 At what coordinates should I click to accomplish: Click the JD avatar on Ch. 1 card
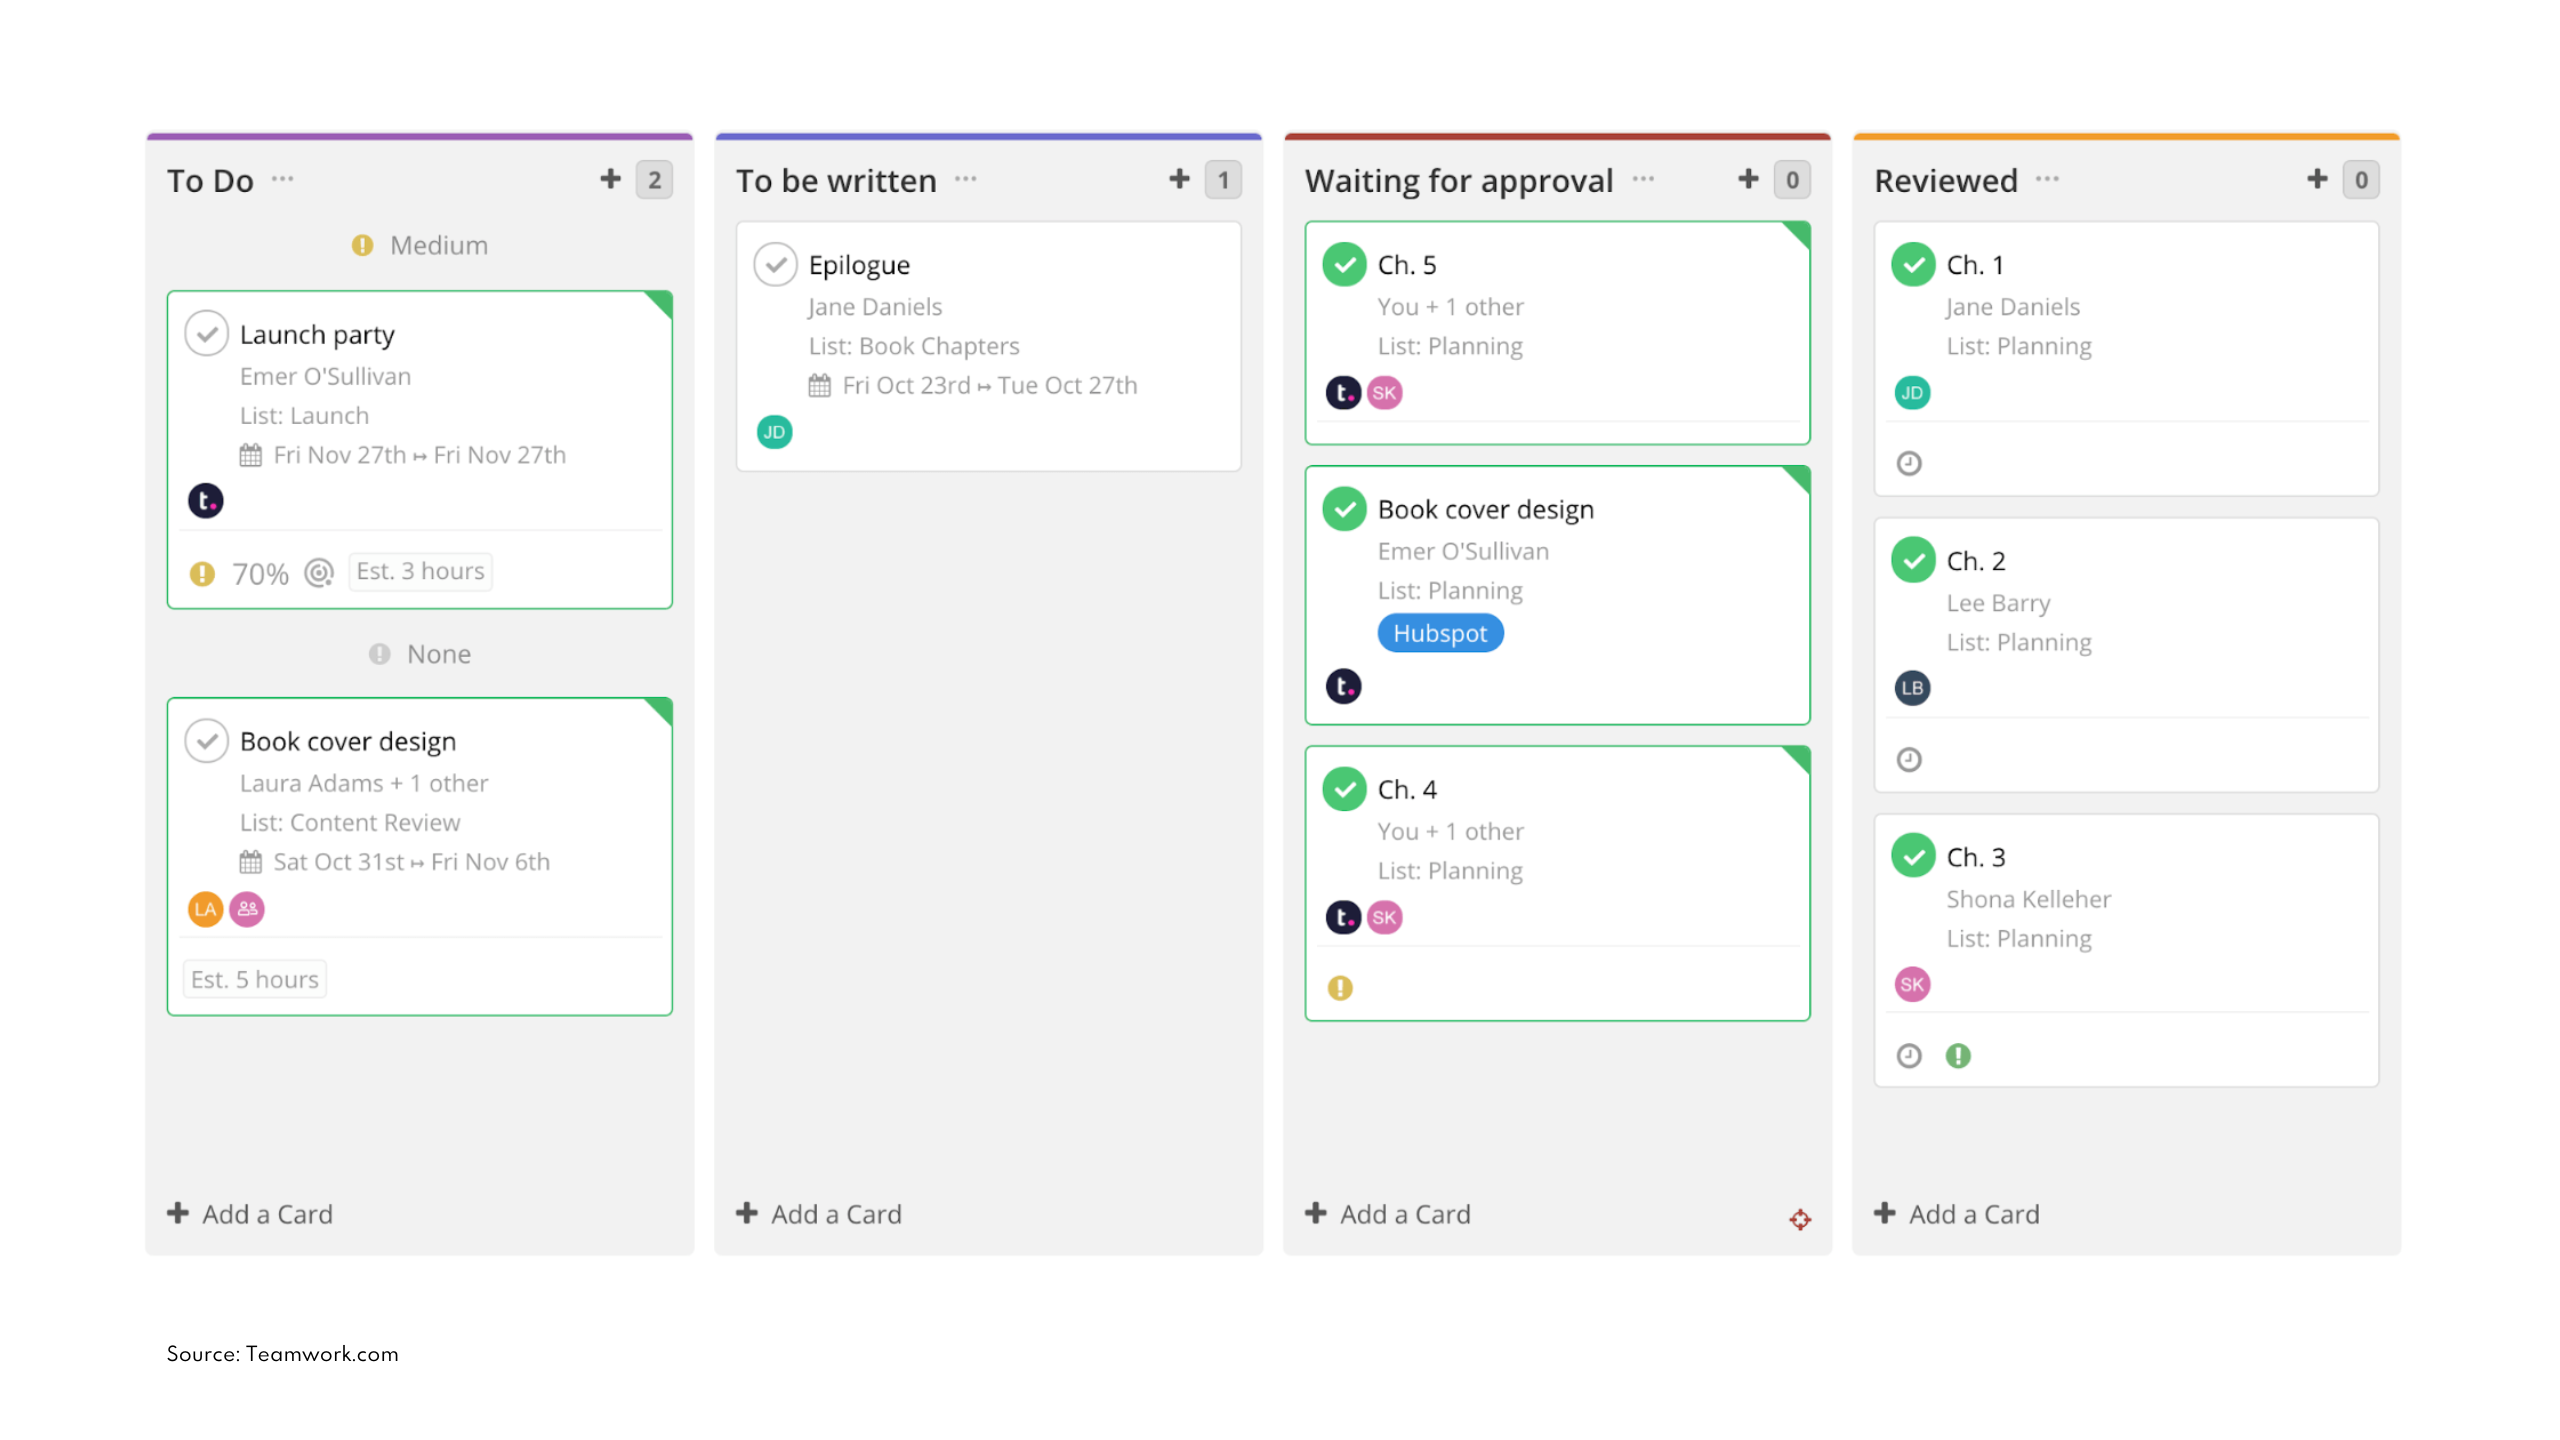[x=1912, y=392]
